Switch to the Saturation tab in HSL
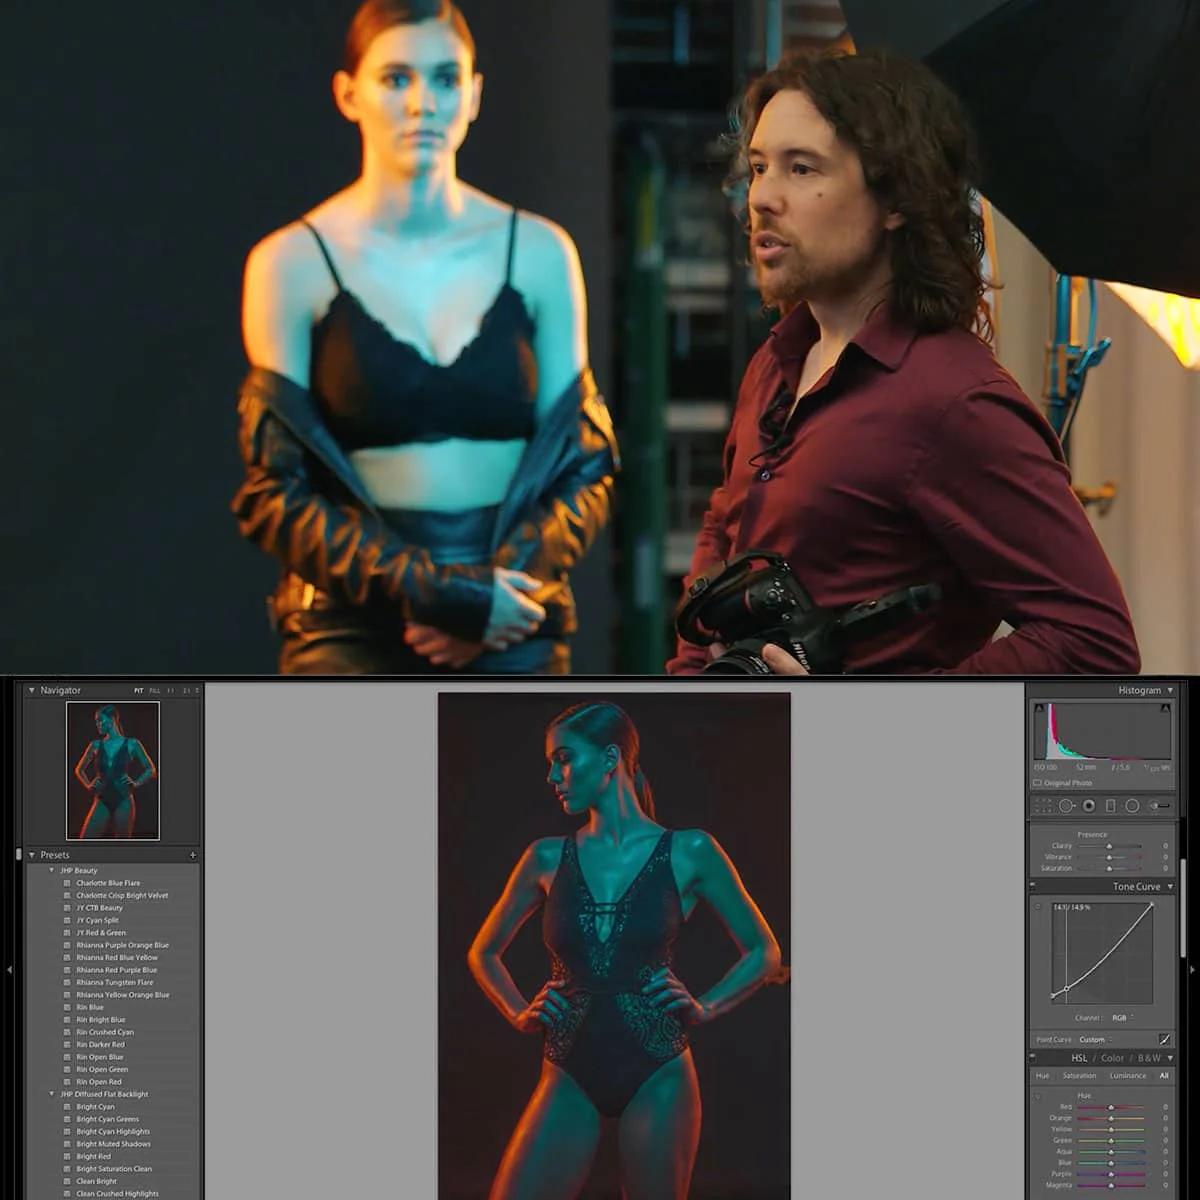 point(1080,1075)
